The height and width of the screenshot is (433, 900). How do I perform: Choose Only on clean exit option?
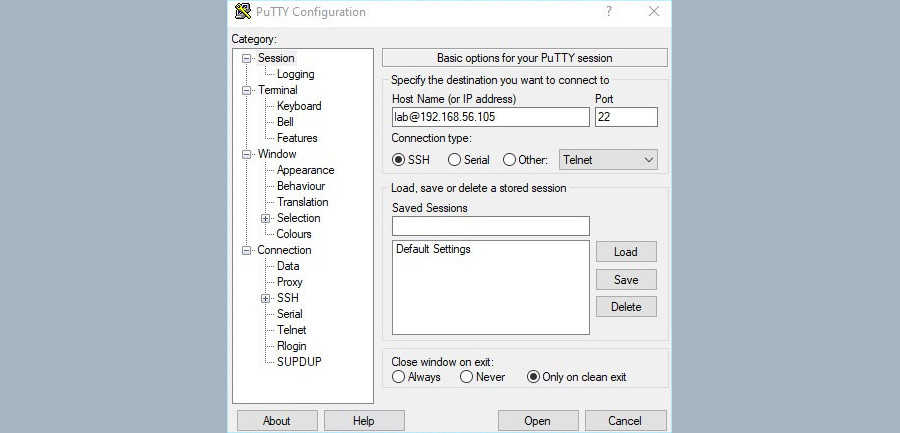tap(533, 377)
